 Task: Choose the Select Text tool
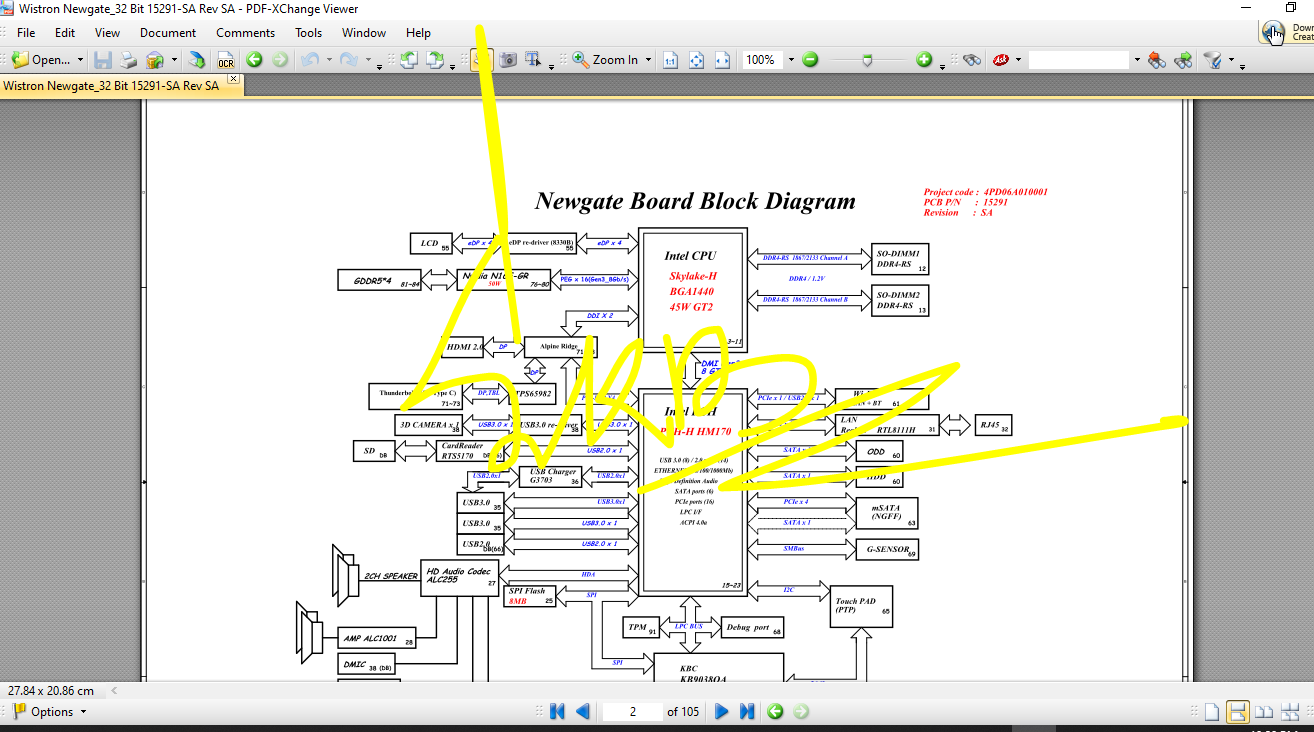click(534, 60)
